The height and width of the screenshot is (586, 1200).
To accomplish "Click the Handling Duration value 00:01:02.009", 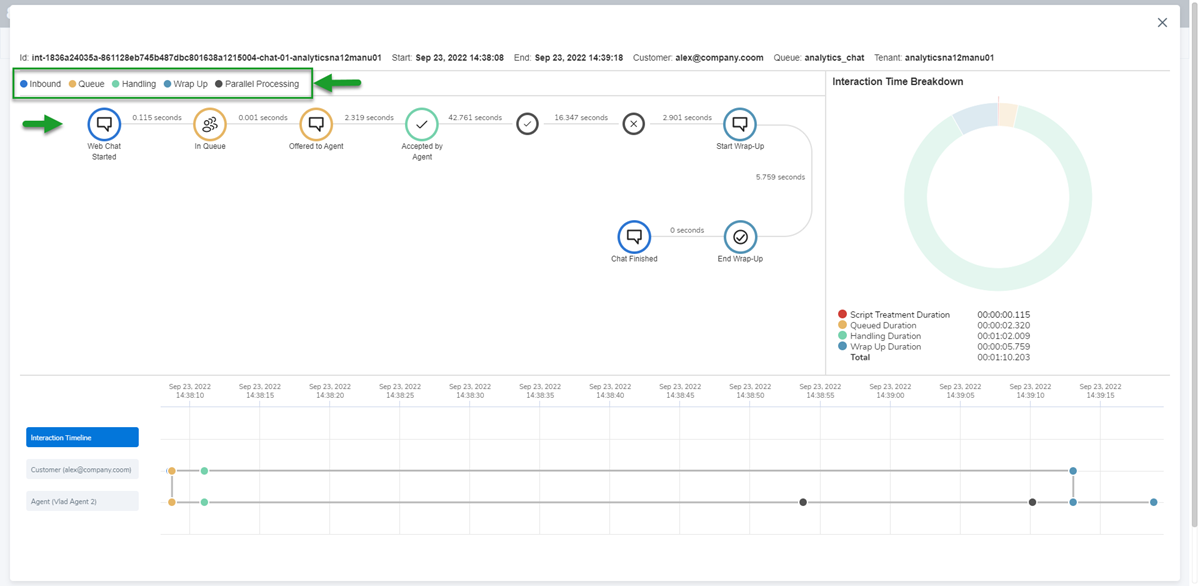I will pos(1003,336).
